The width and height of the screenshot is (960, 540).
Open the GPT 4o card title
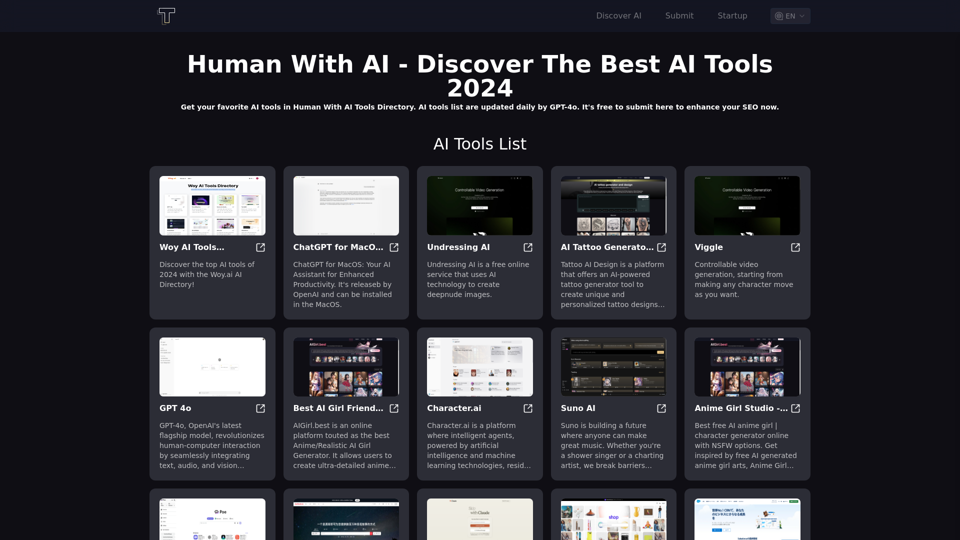click(175, 408)
